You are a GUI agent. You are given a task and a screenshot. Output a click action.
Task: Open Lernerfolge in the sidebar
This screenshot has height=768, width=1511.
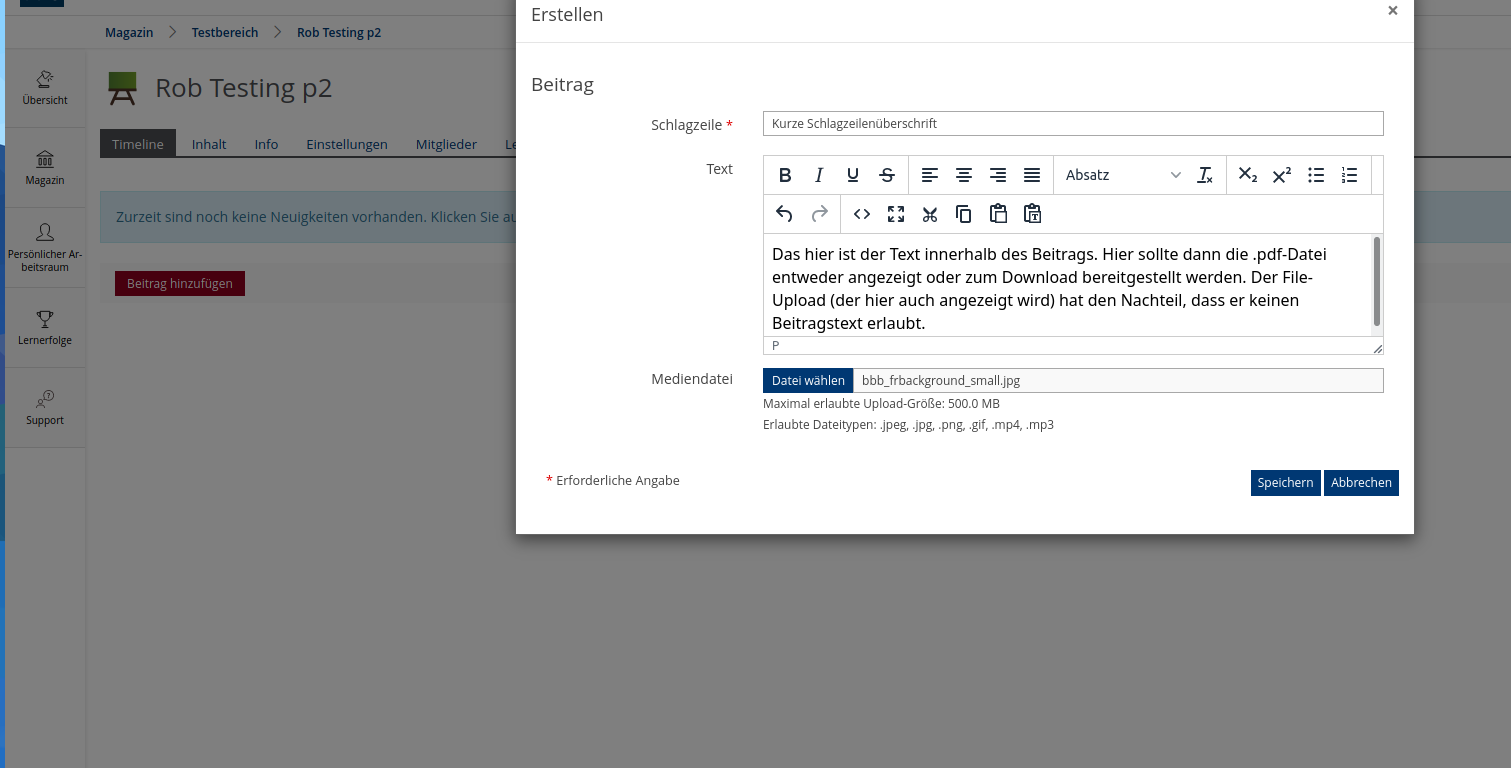[x=45, y=328]
